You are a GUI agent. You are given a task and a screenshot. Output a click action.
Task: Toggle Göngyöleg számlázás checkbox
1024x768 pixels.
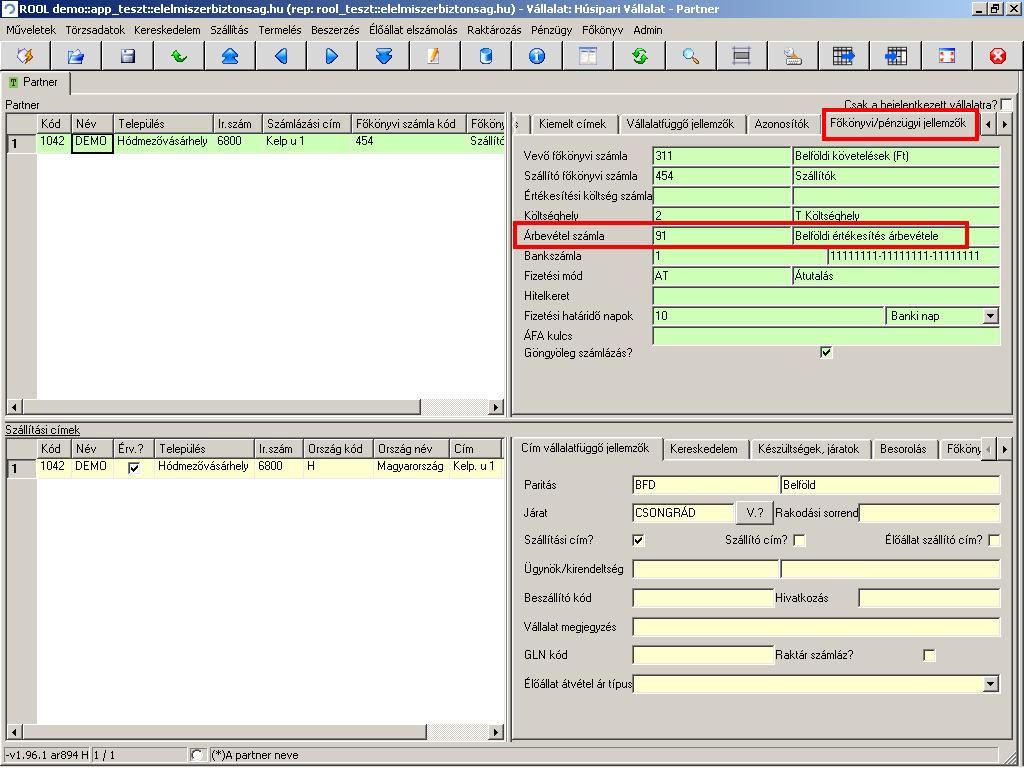point(826,353)
